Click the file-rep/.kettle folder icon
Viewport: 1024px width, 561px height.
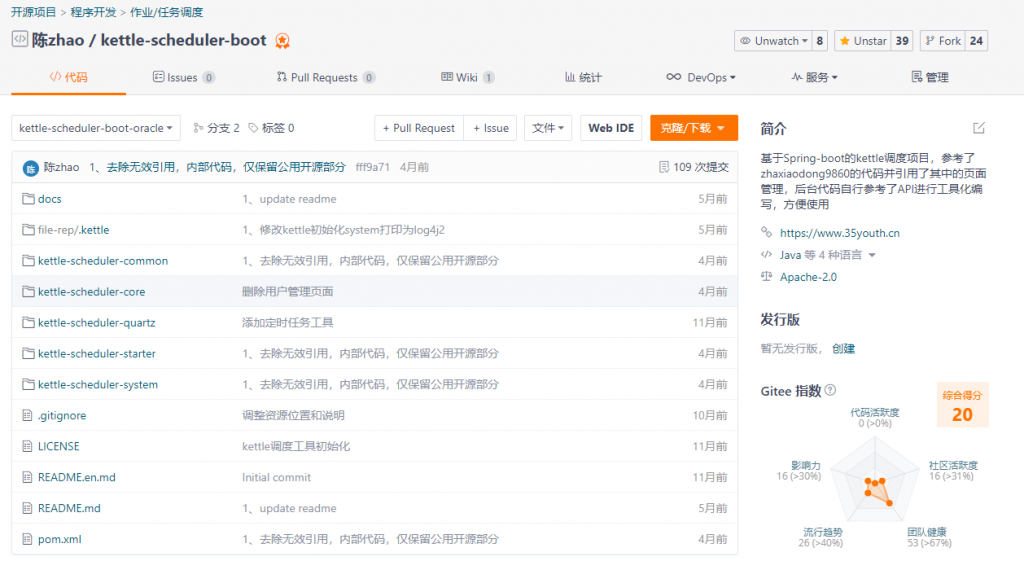(28, 230)
